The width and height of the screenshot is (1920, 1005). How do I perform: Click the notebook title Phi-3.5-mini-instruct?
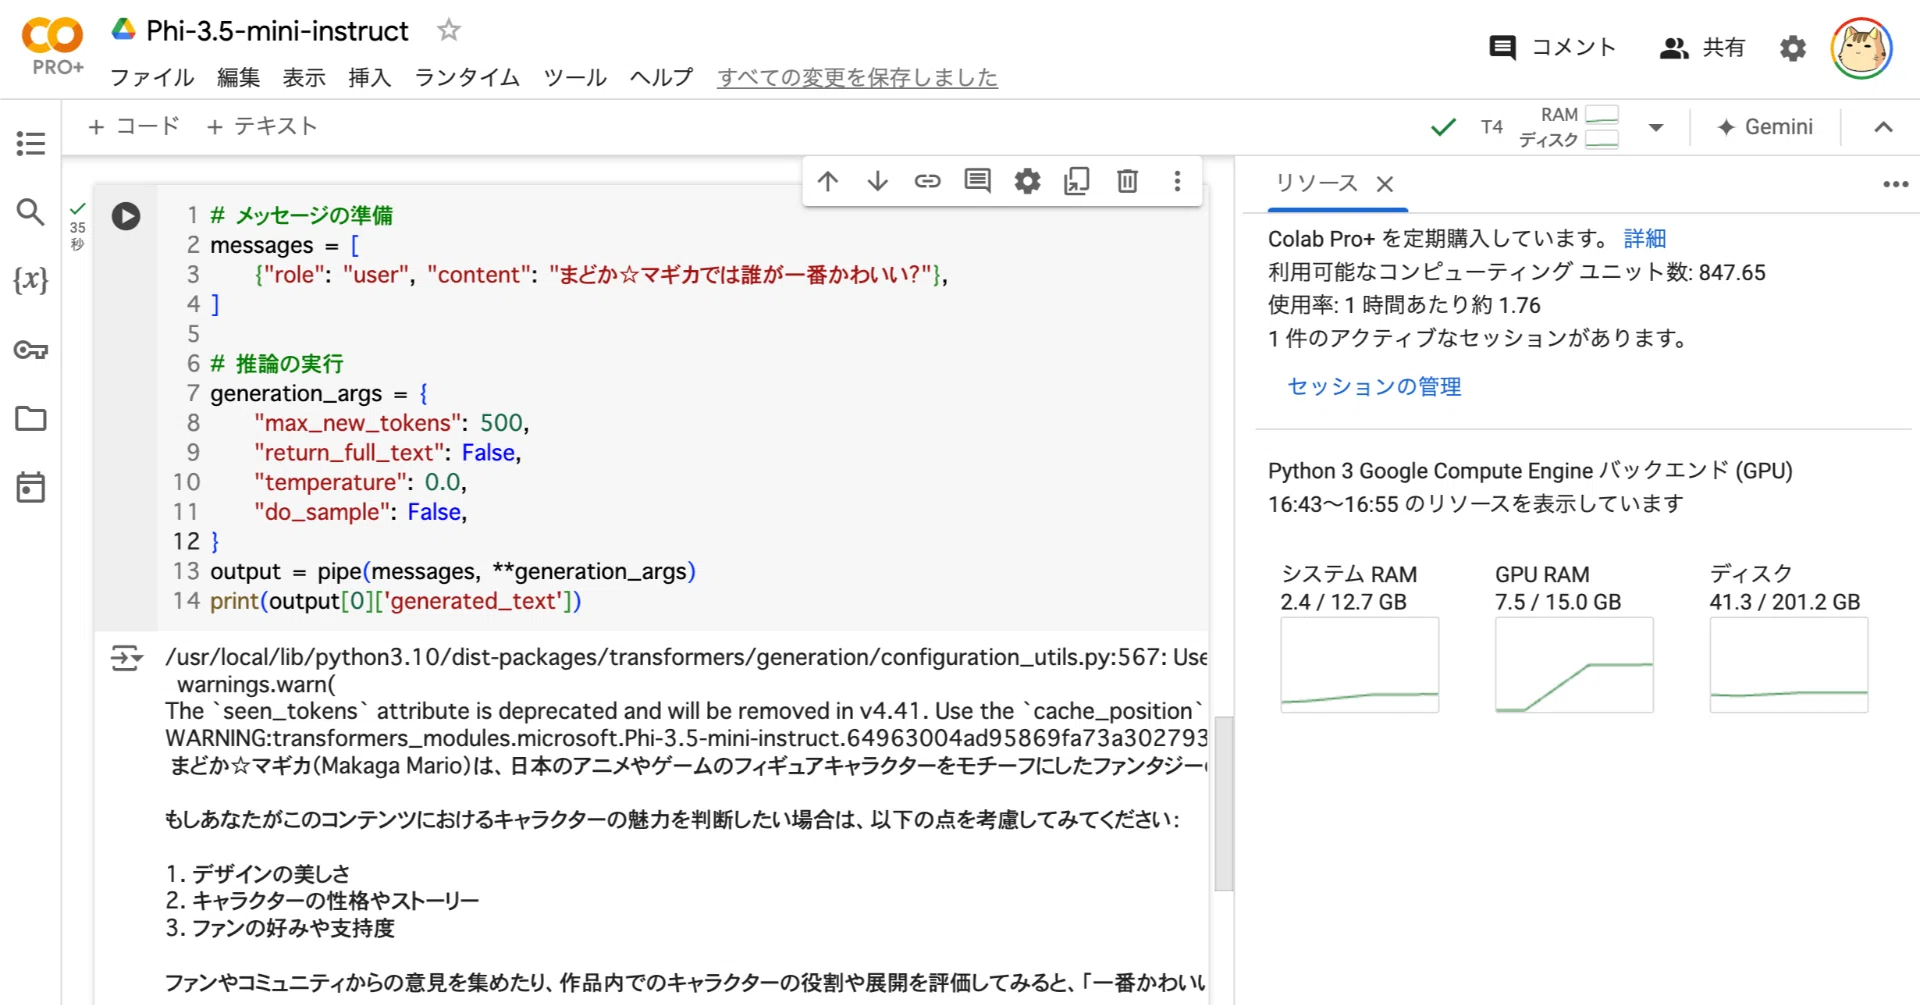click(277, 31)
